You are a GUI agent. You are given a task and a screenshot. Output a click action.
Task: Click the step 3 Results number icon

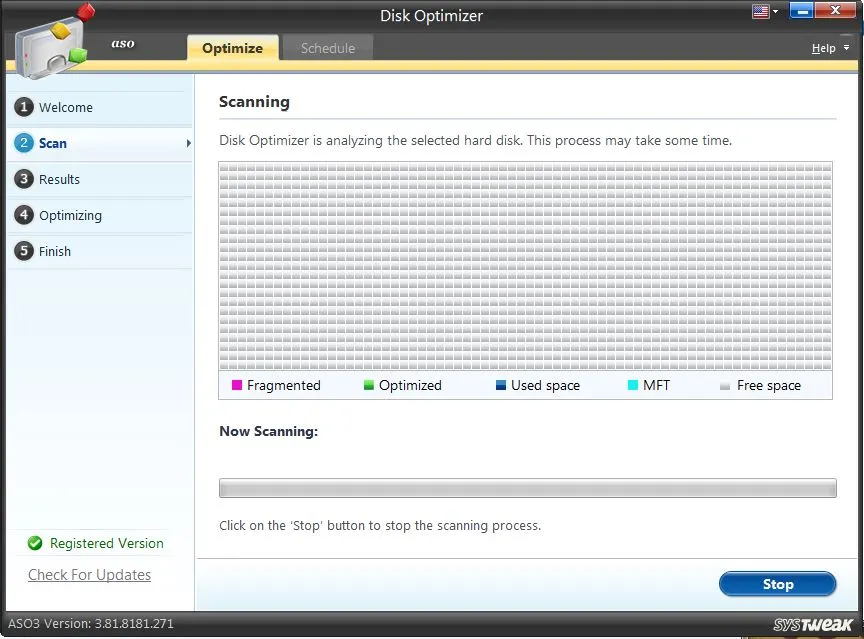(24, 179)
